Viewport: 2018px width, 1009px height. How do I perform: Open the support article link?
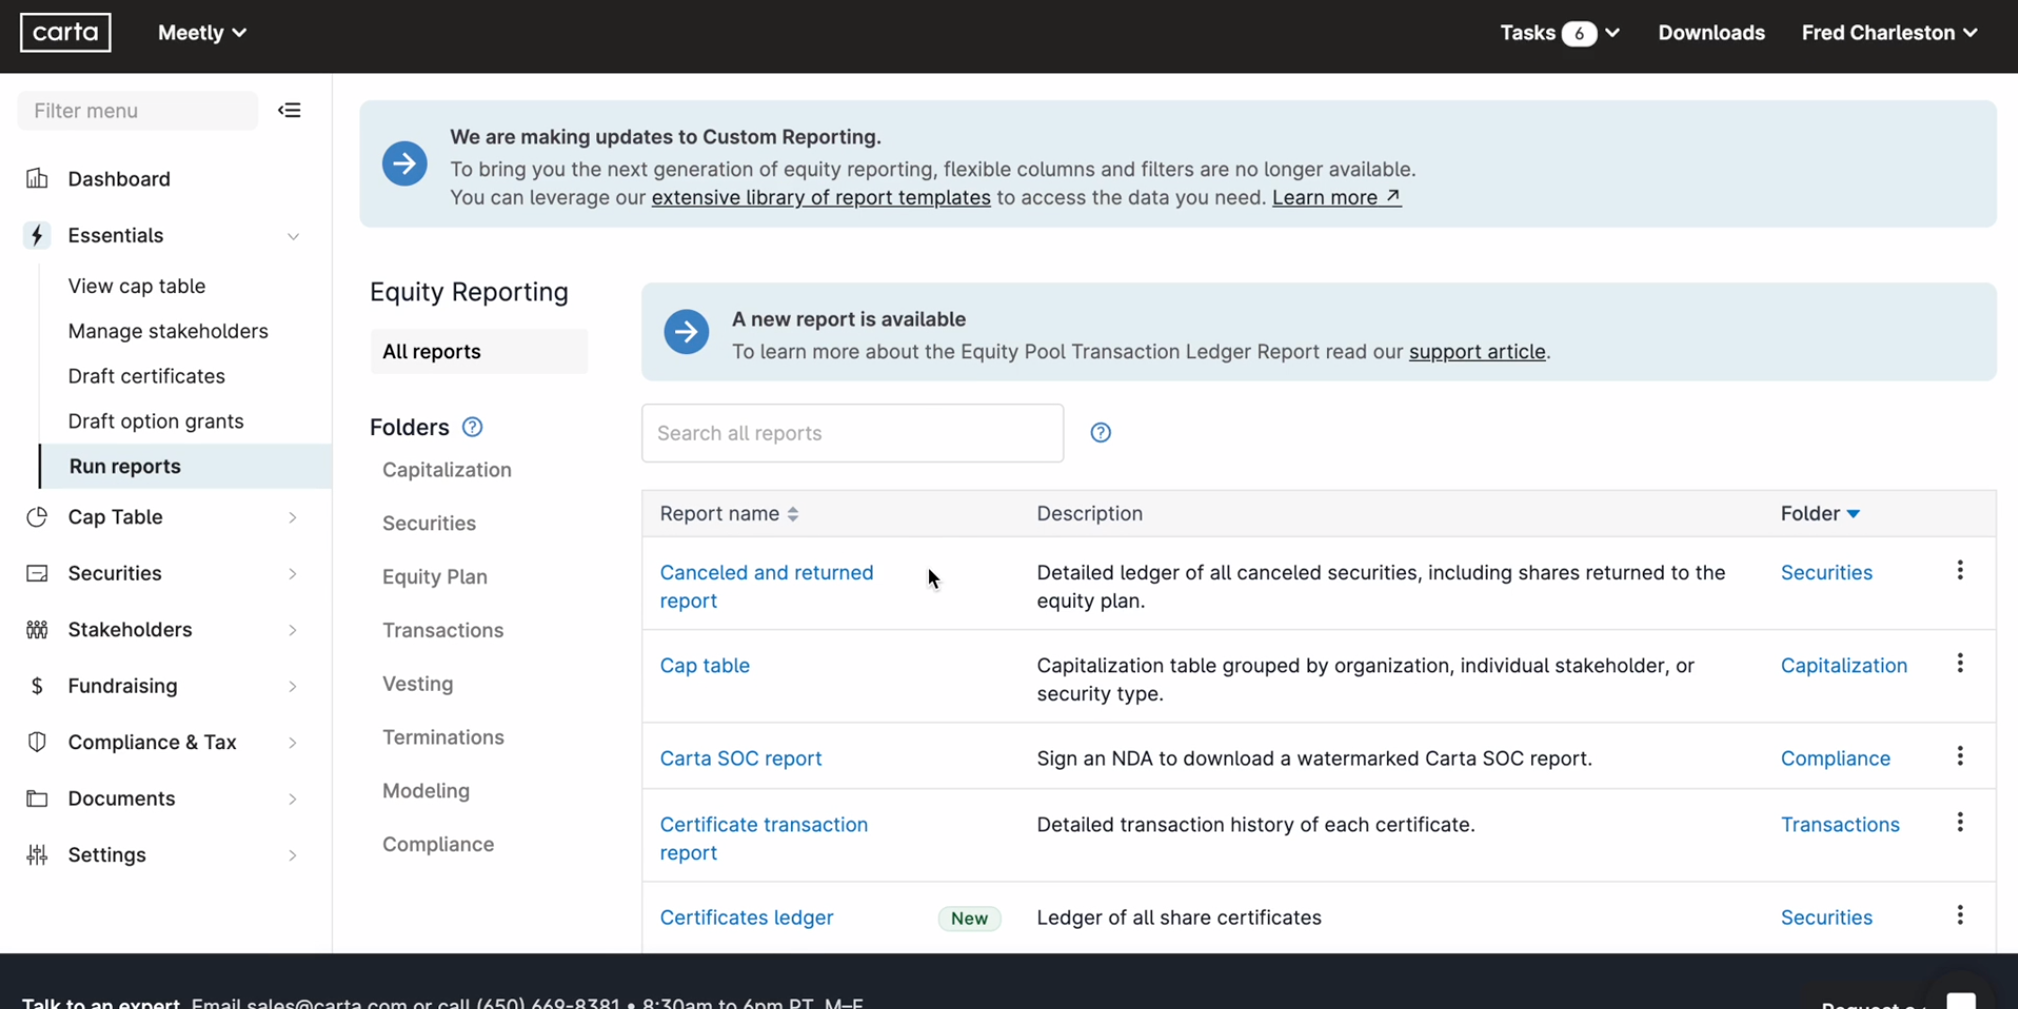click(1477, 352)
